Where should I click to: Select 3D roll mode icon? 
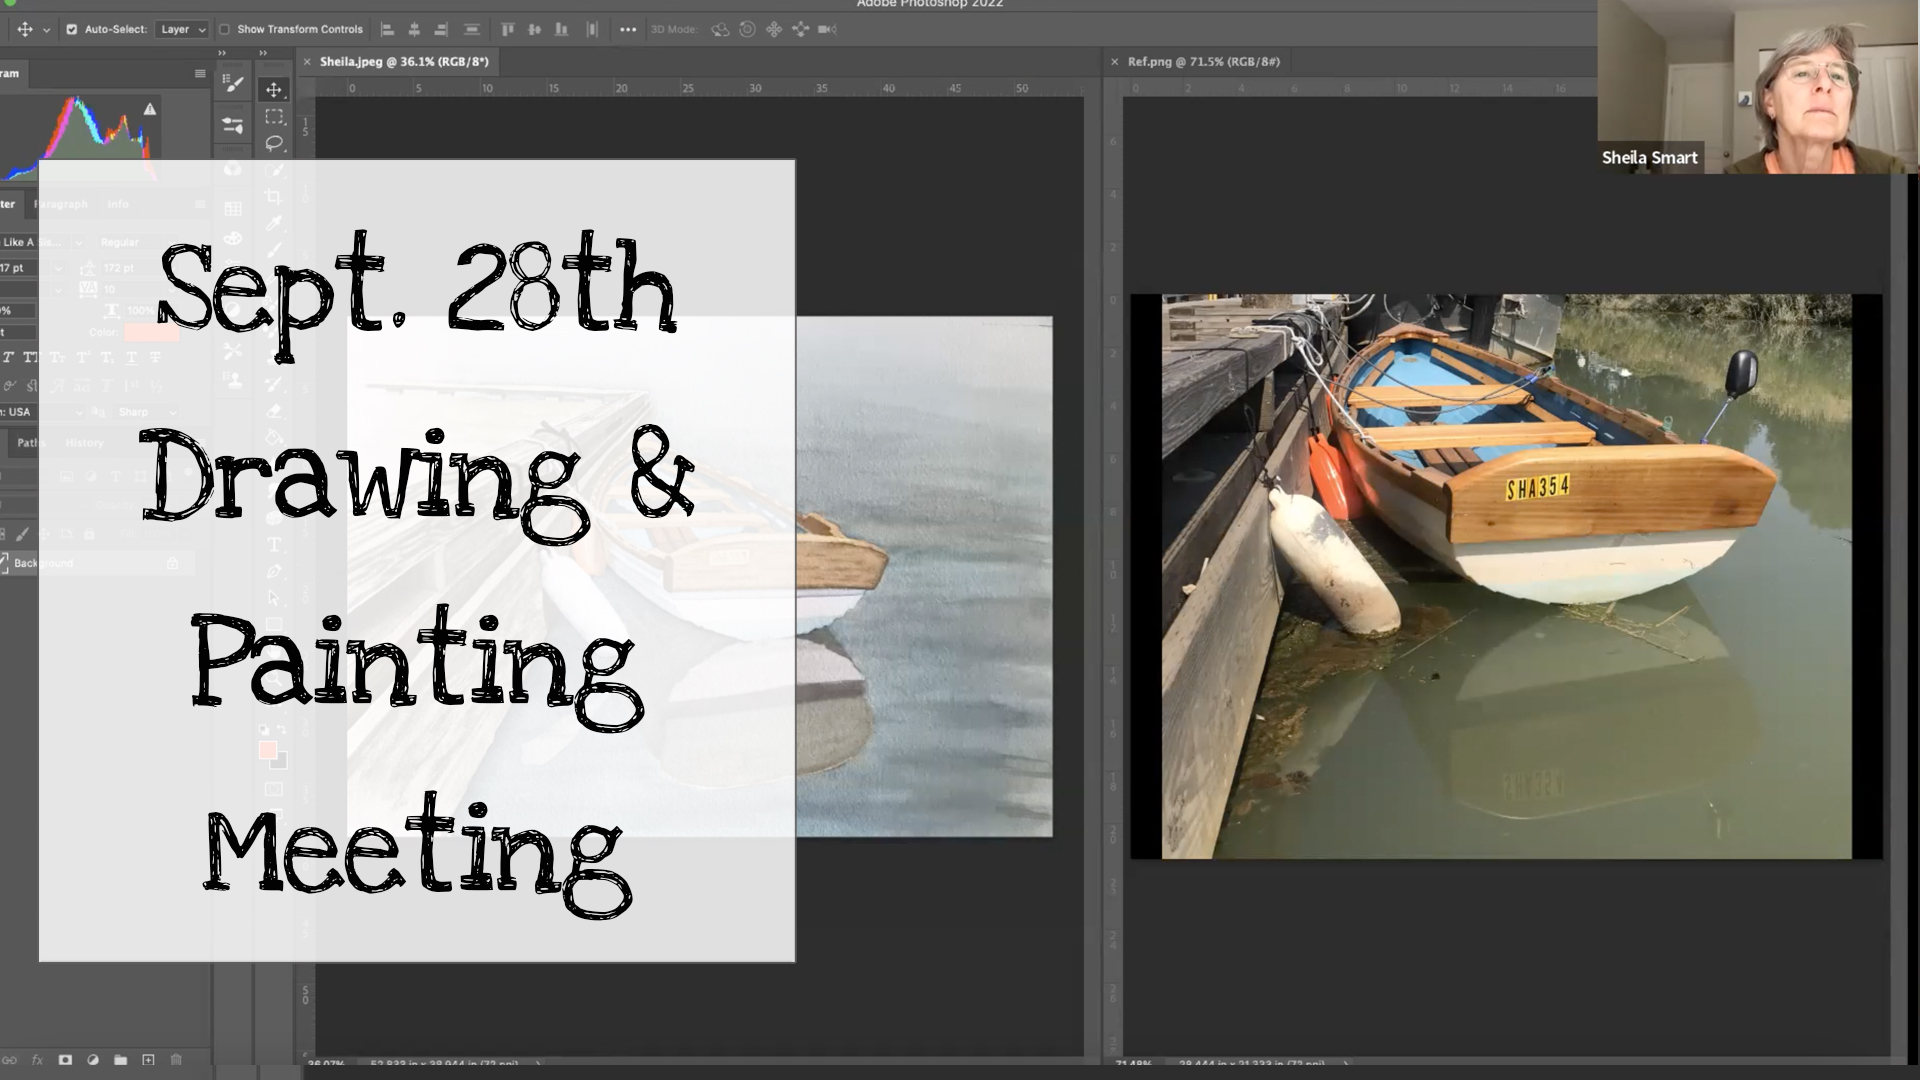pyautogui.click(x=747, y=29)
